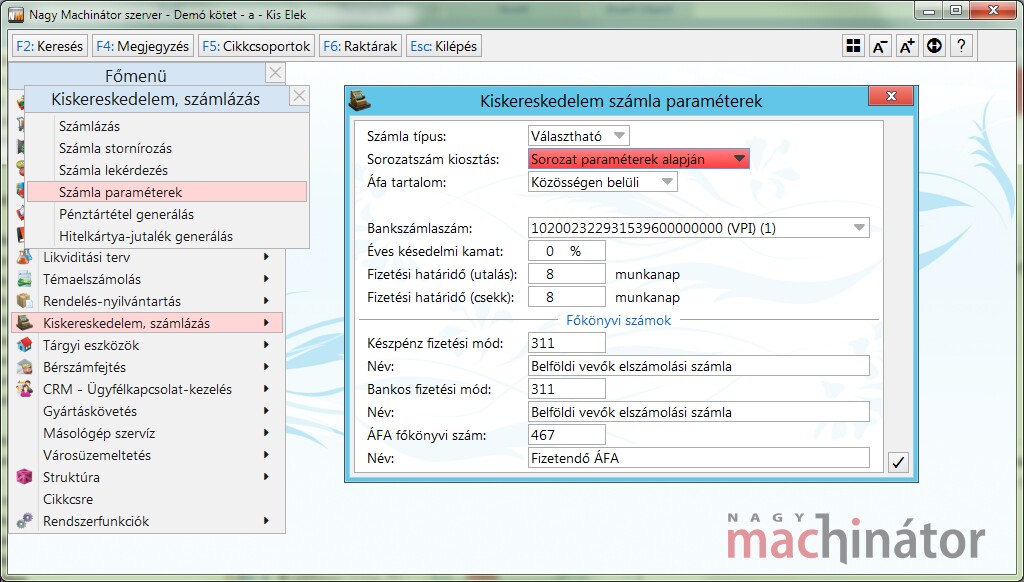Click F6: Raktárak button
The image size is (1024, 582).
(360, 46)
